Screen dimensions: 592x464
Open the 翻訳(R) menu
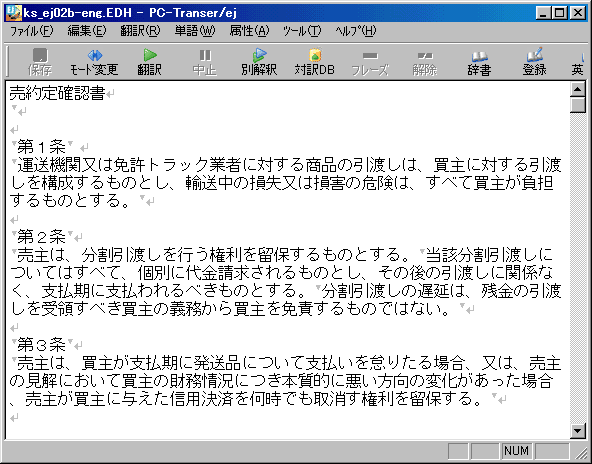[x=140, y=31]
